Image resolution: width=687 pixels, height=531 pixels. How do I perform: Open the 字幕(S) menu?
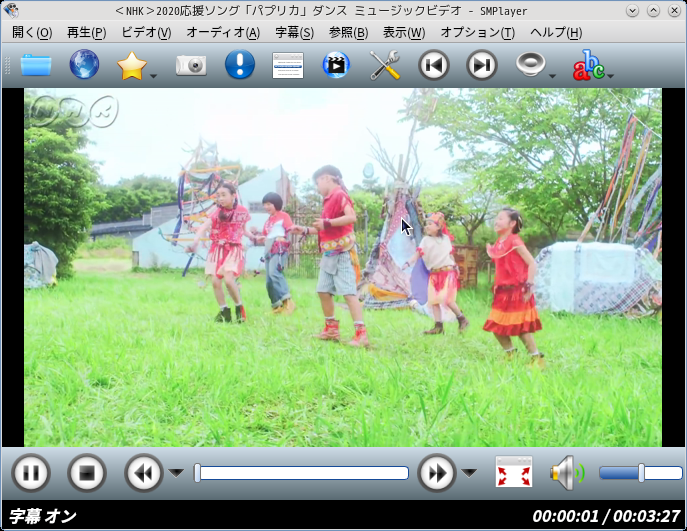(294, 32)
